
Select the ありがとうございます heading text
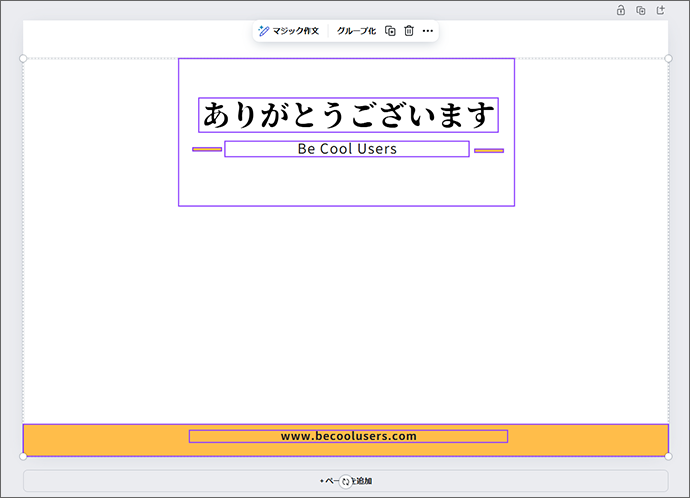(348, 115)
